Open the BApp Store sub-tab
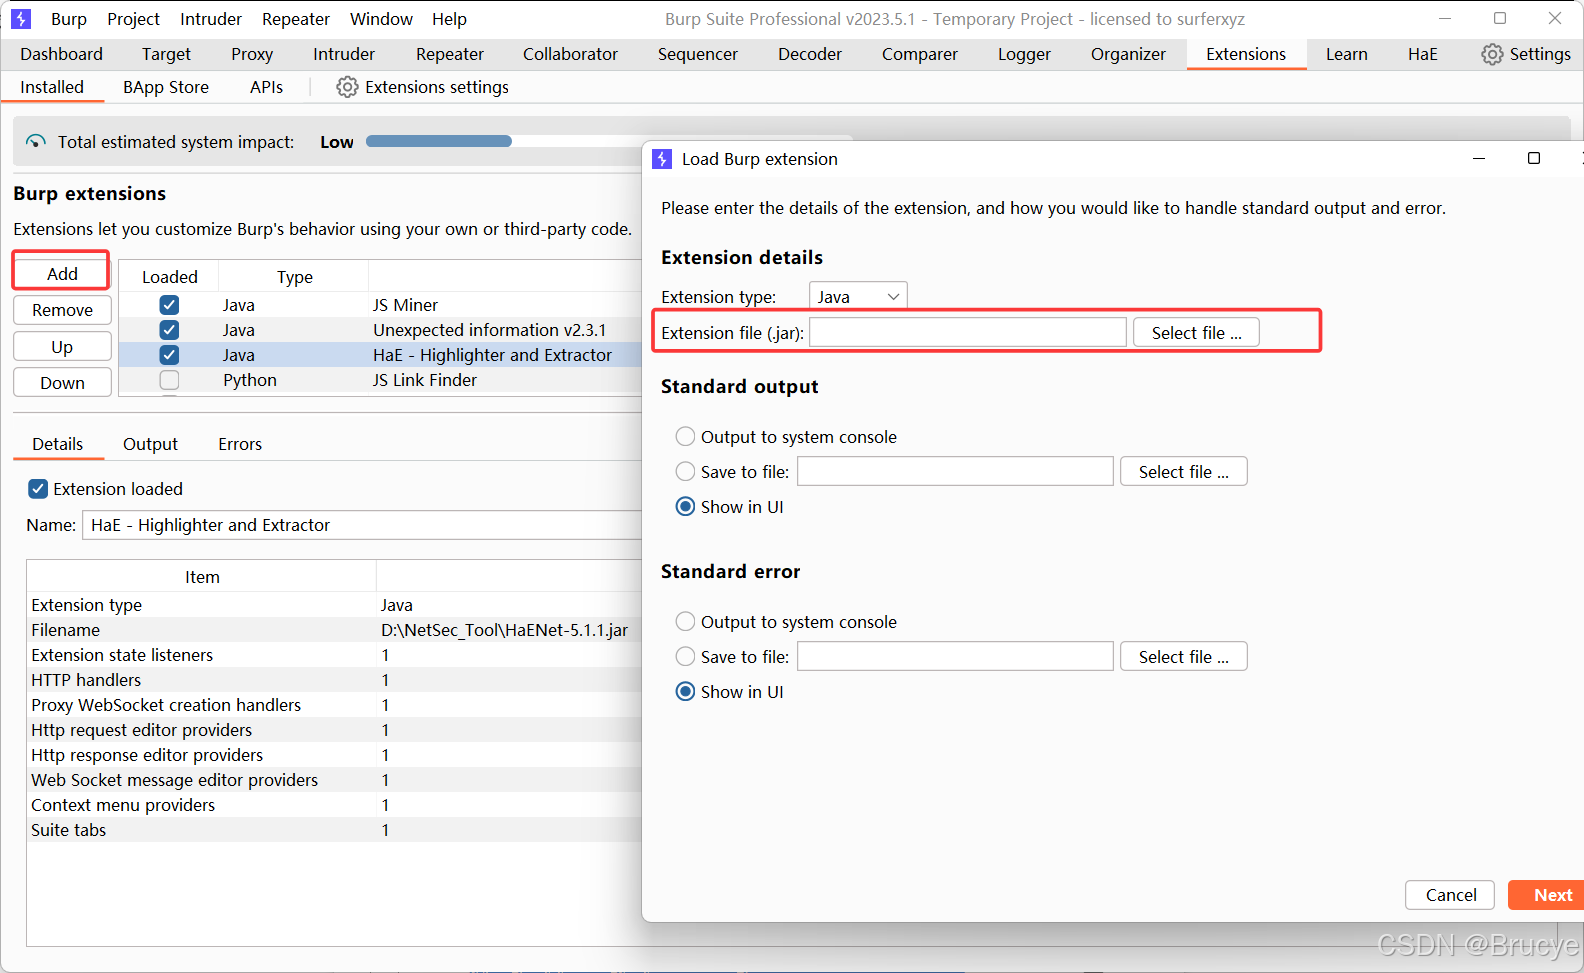1584x973 pixels. tap(166, 87)
